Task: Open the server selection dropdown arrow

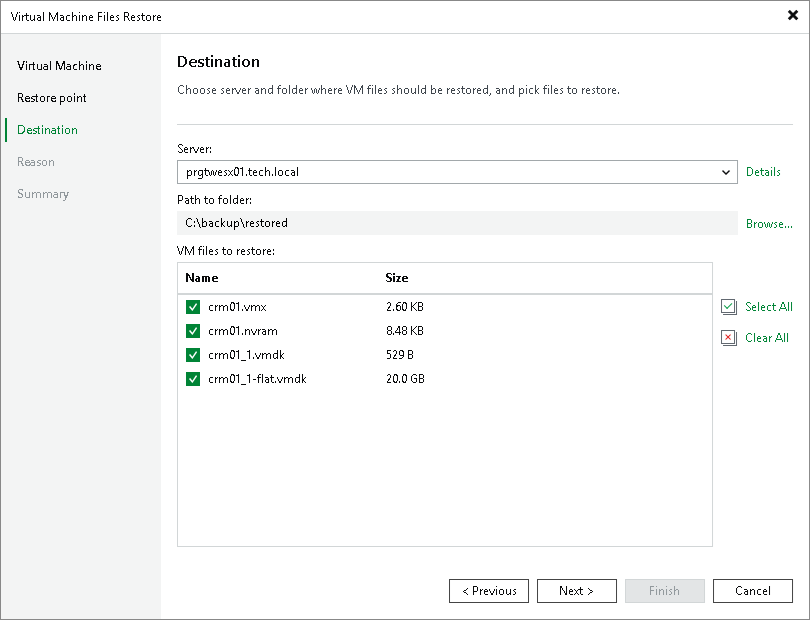Action: (727, 171)
